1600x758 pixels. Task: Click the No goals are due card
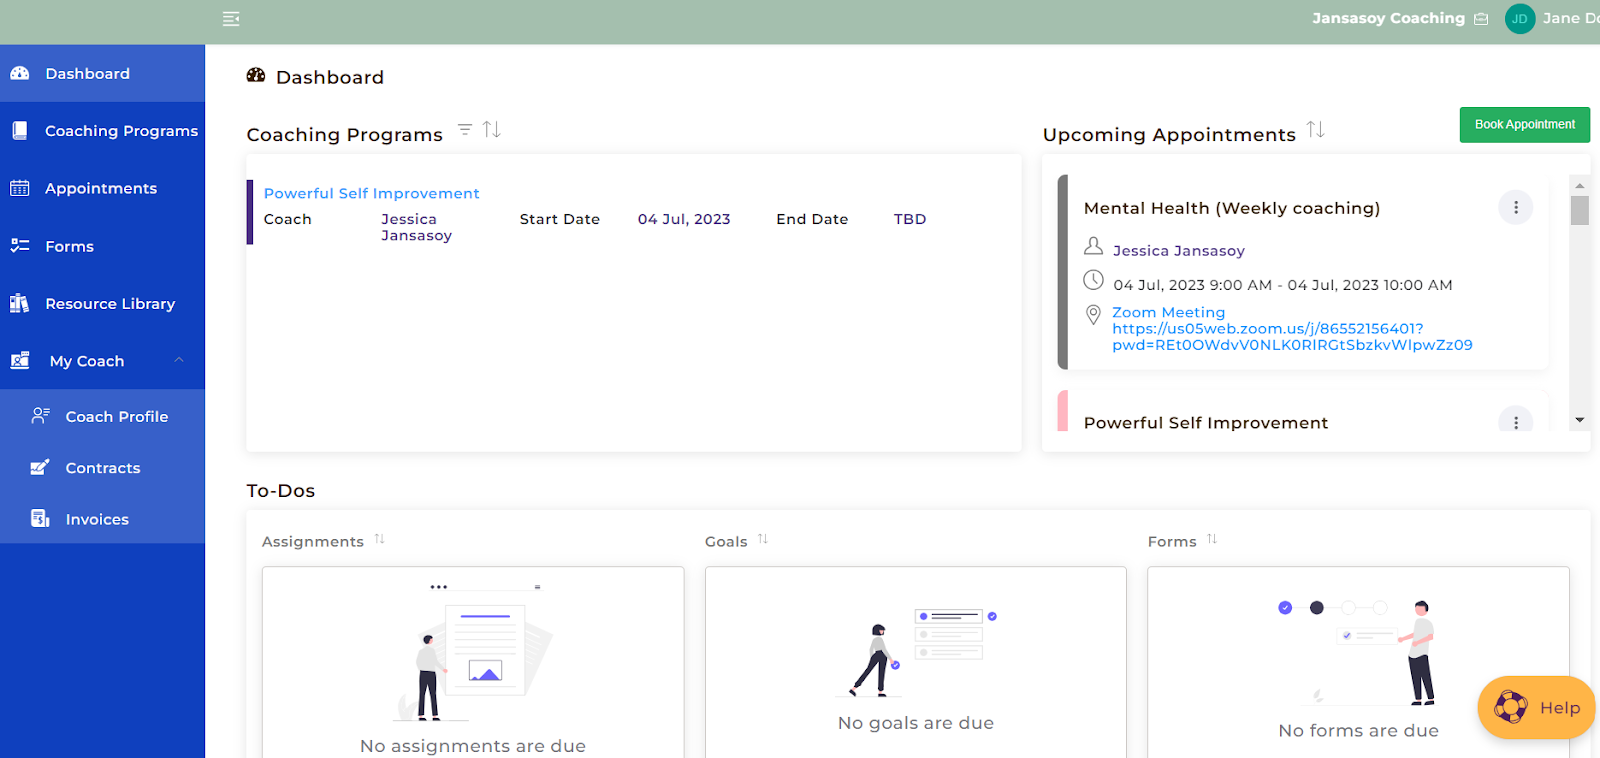tap(916, 662)
